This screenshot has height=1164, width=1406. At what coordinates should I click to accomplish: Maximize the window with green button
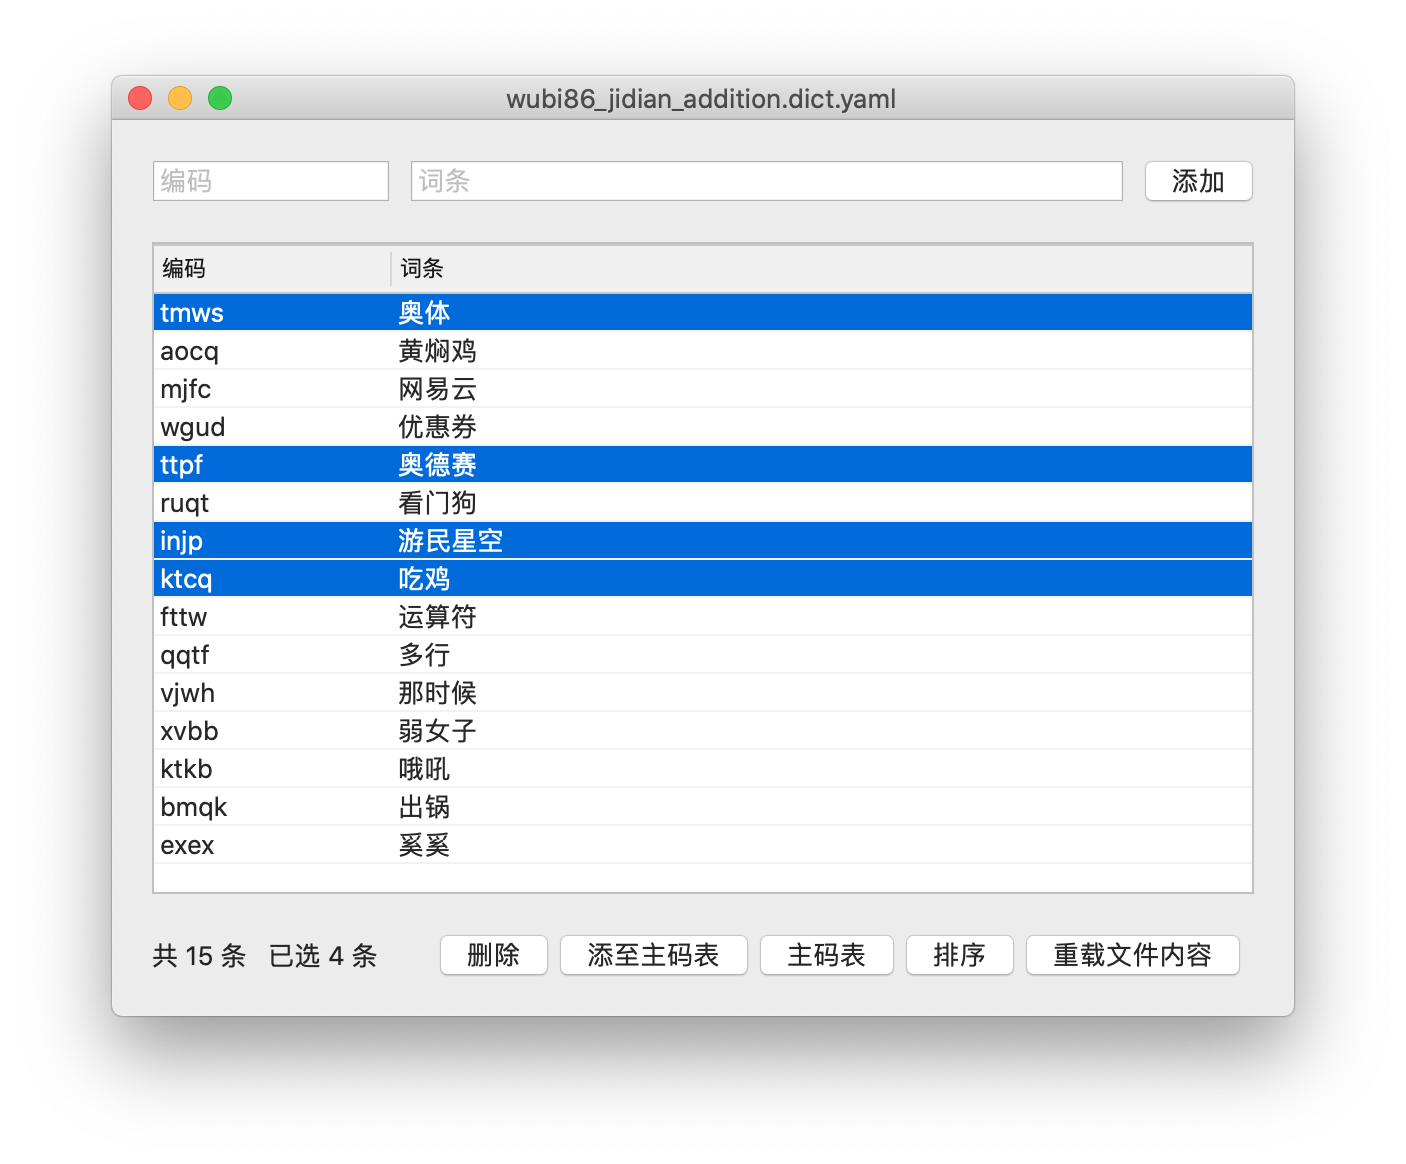pos(220,98)
